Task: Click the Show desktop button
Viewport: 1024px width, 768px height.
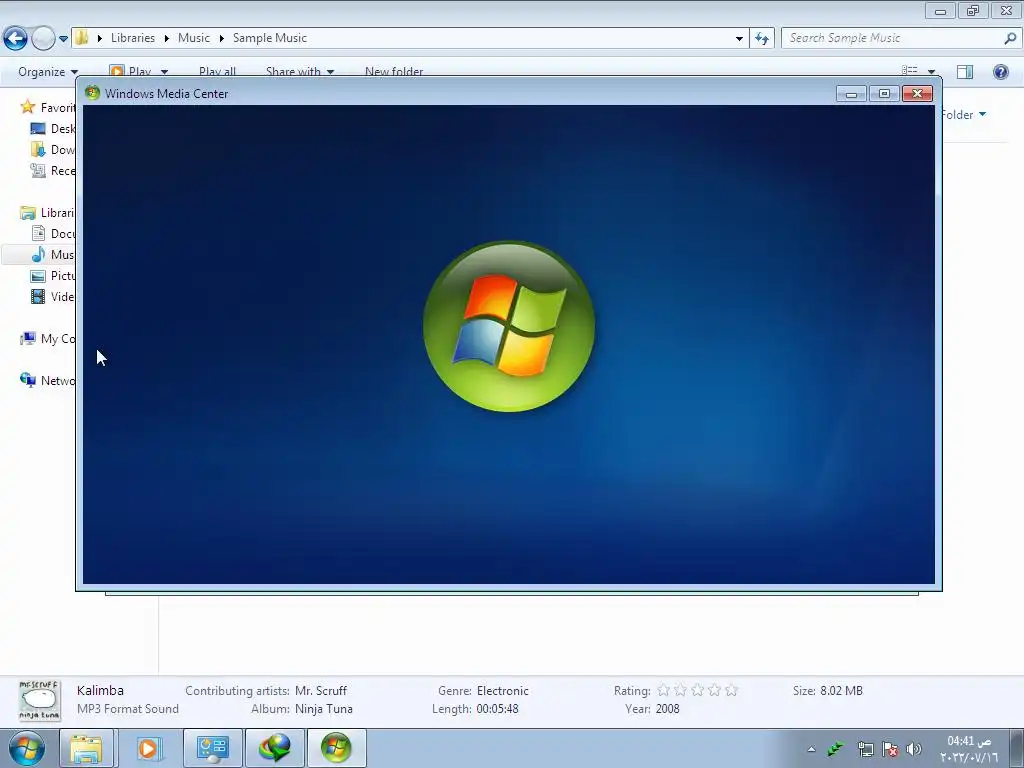Action: (x=1017, y=748)
